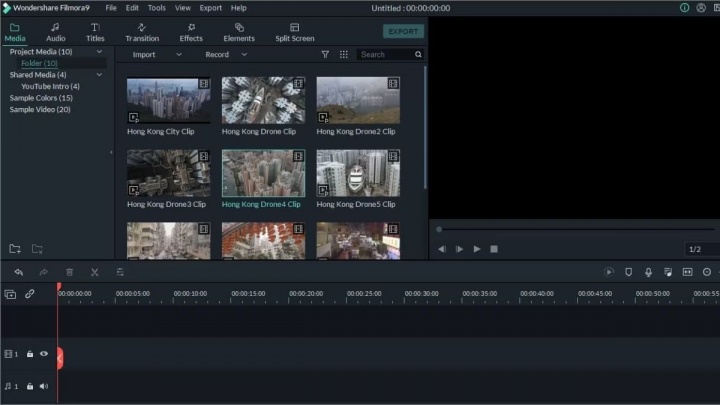Click the search magnifier icon
Viewport: 720px width, 405px height.
pyautogui.click(x=418, y=55)
